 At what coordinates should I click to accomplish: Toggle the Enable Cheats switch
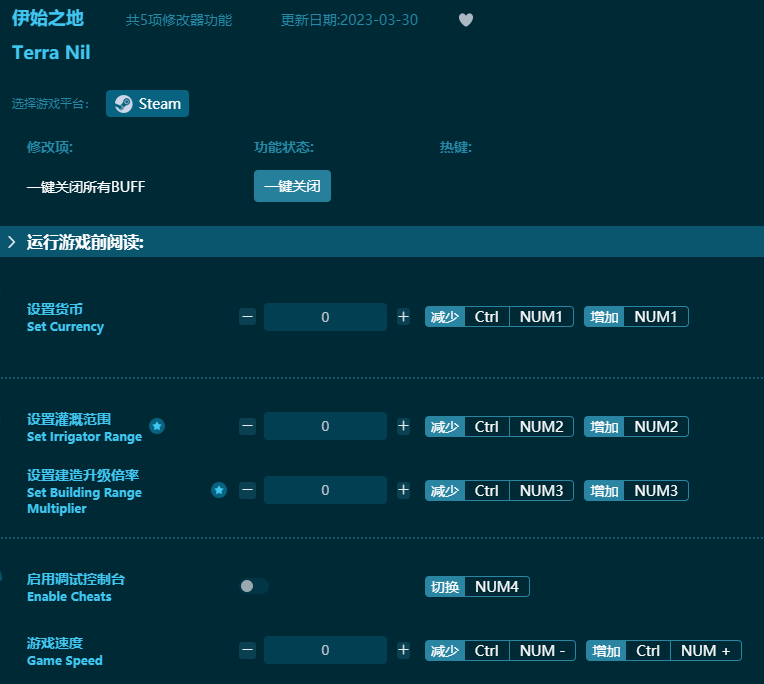pyautogui.click(x=254, y=586)
